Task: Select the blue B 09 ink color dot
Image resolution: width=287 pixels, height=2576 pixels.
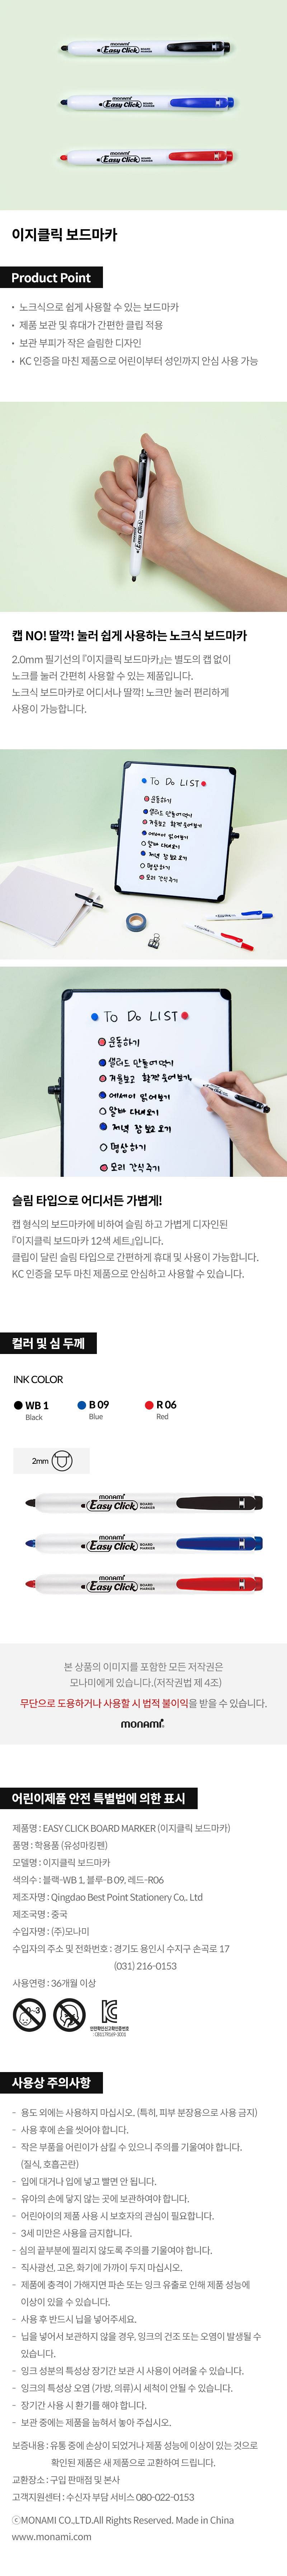Action: [x=82, y=1405]
